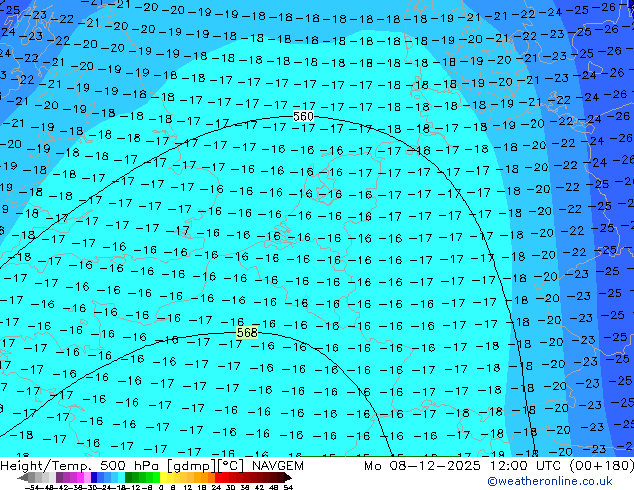
Task: Click the dark blue swatch in the legend
Action: click(x=94, y=477)
